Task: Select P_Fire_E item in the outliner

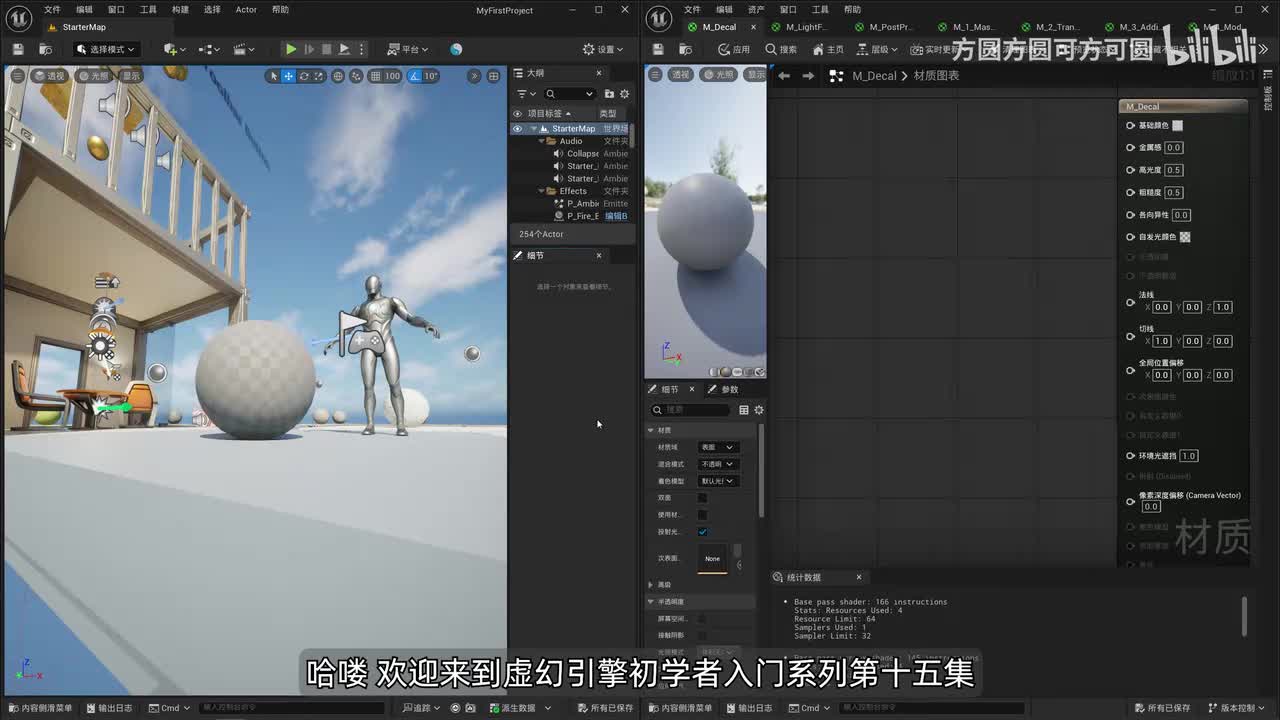Action: pos(583,216)
